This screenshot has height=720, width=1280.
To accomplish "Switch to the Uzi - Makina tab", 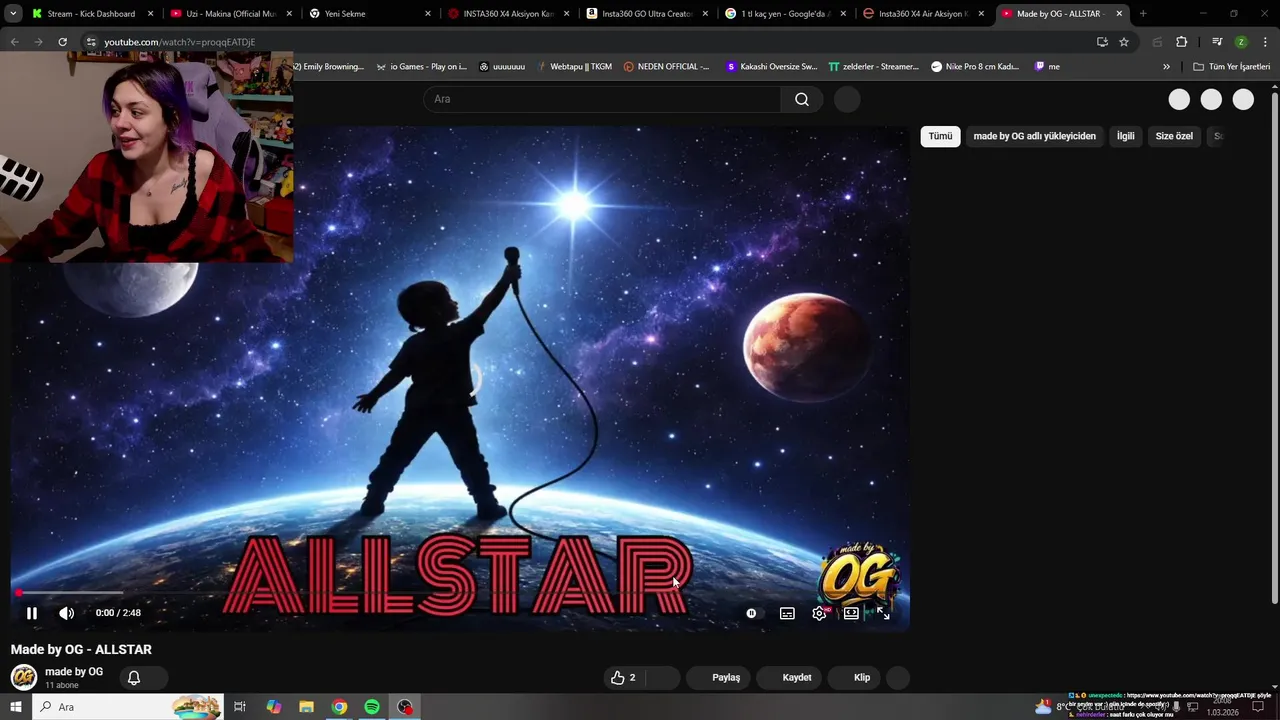I will pos(230,14).
